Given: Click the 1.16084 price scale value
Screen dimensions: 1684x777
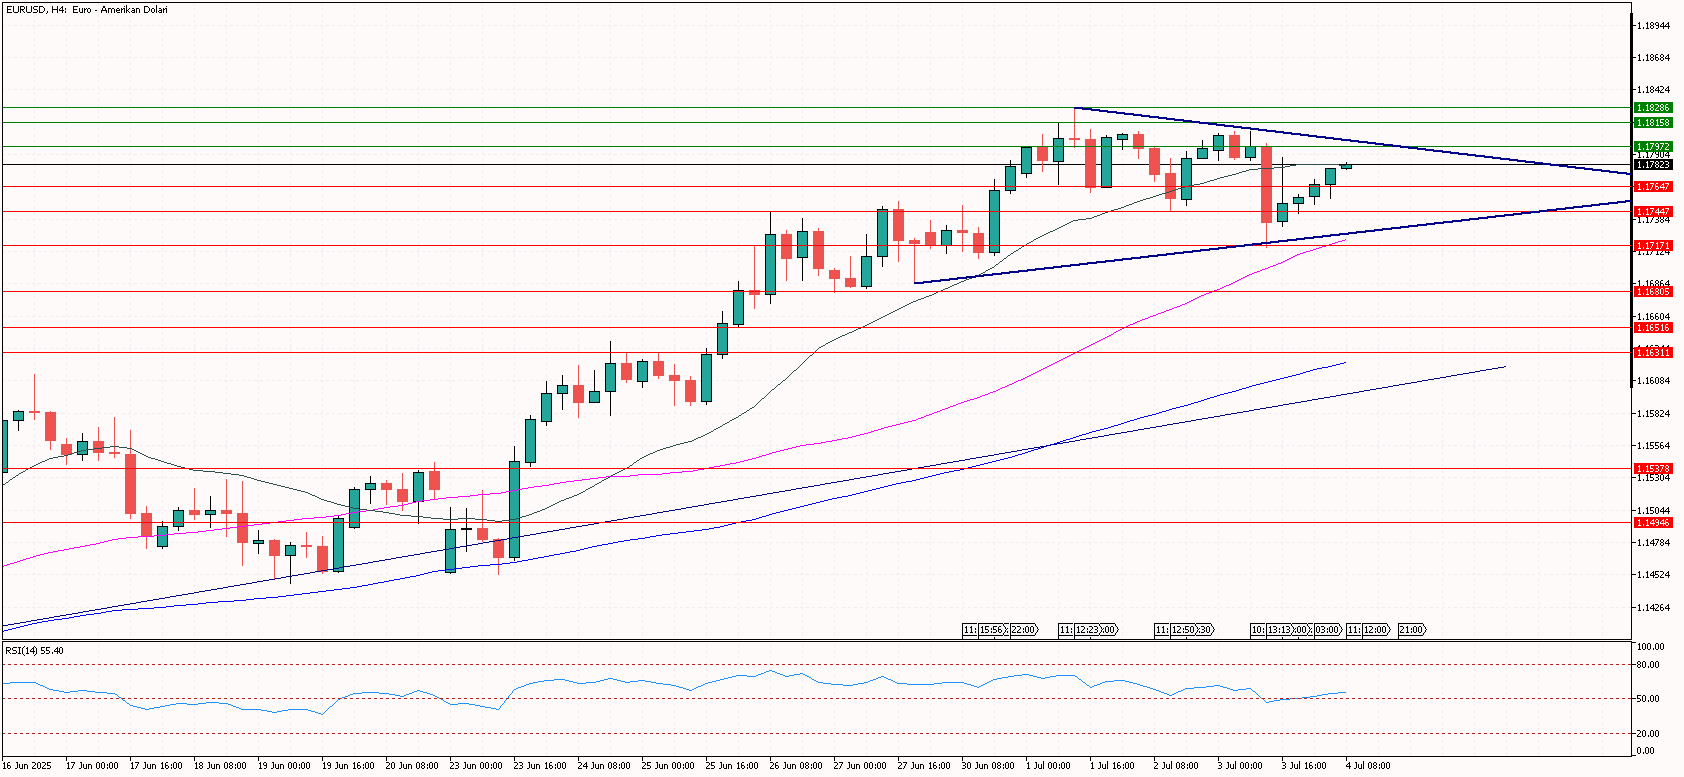Looking at the screenshot, I should pyautogui.click(x=1653, y=381).
